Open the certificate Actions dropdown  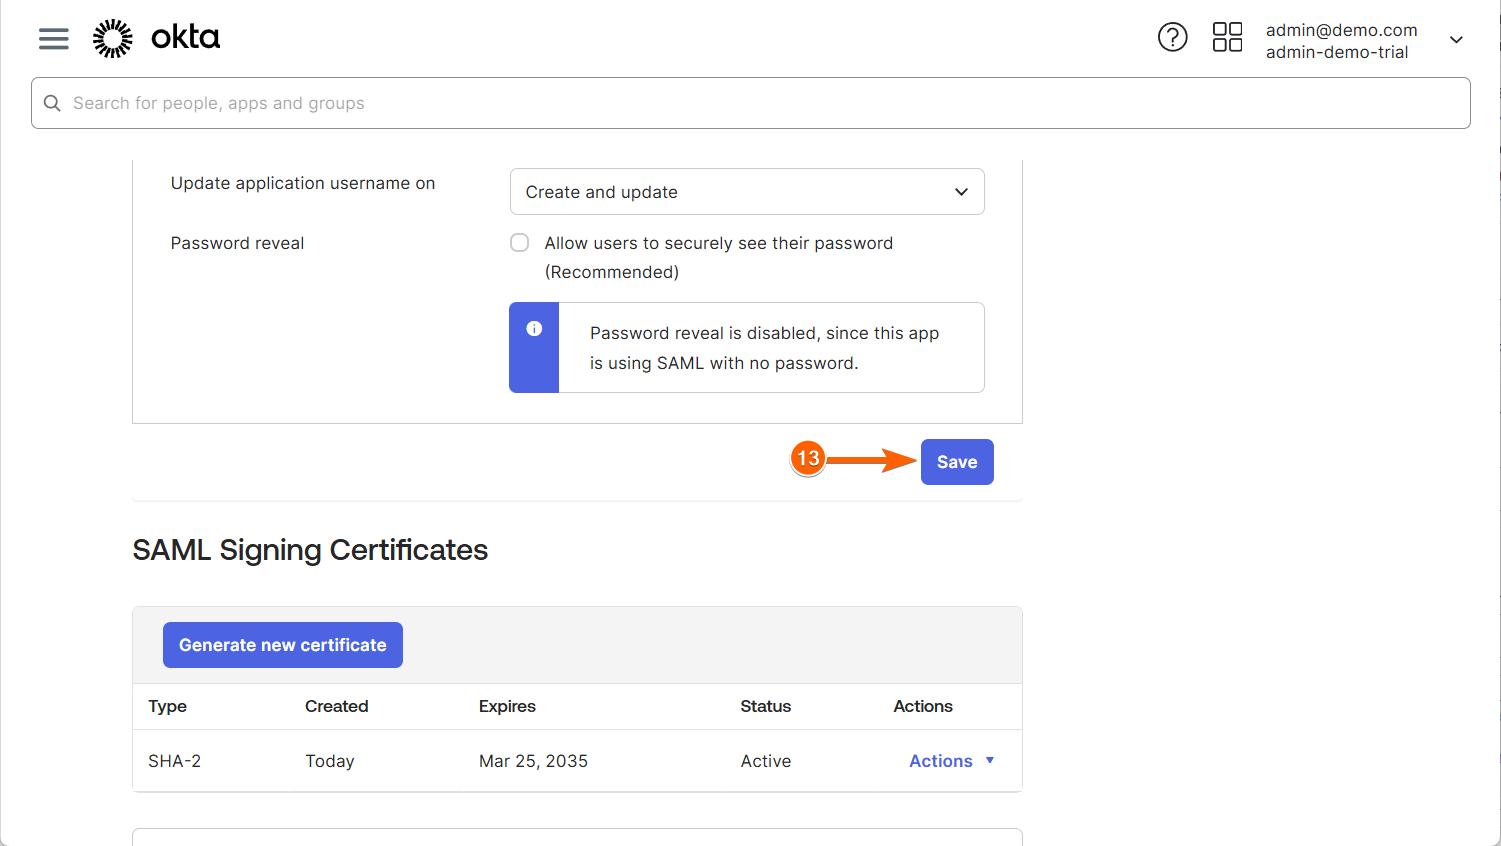point(951,761)
